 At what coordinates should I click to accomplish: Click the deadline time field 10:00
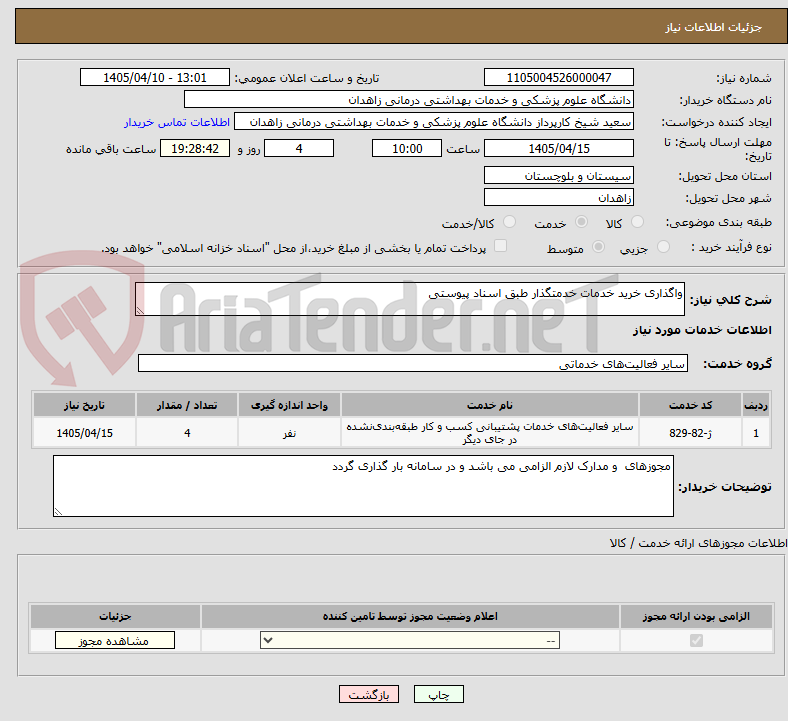(407, 148)
